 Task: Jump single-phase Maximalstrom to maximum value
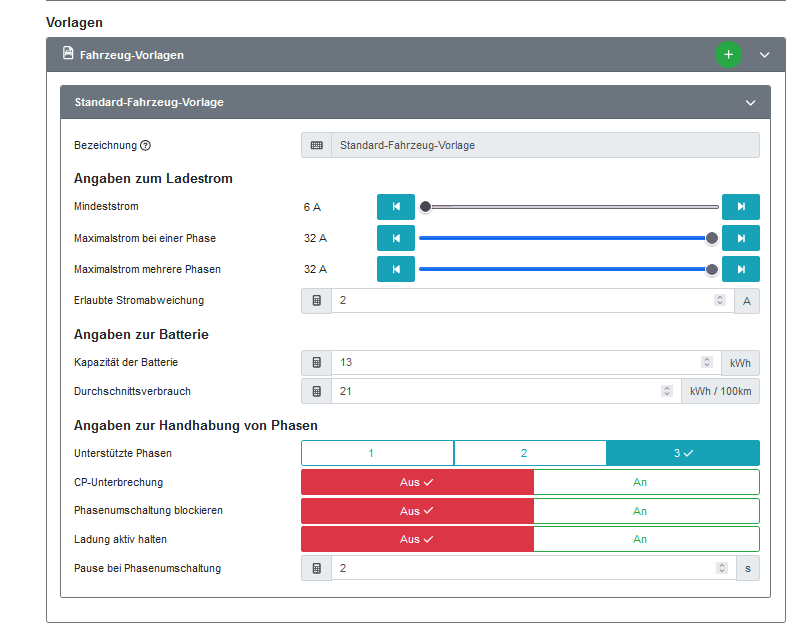(740, 239)
